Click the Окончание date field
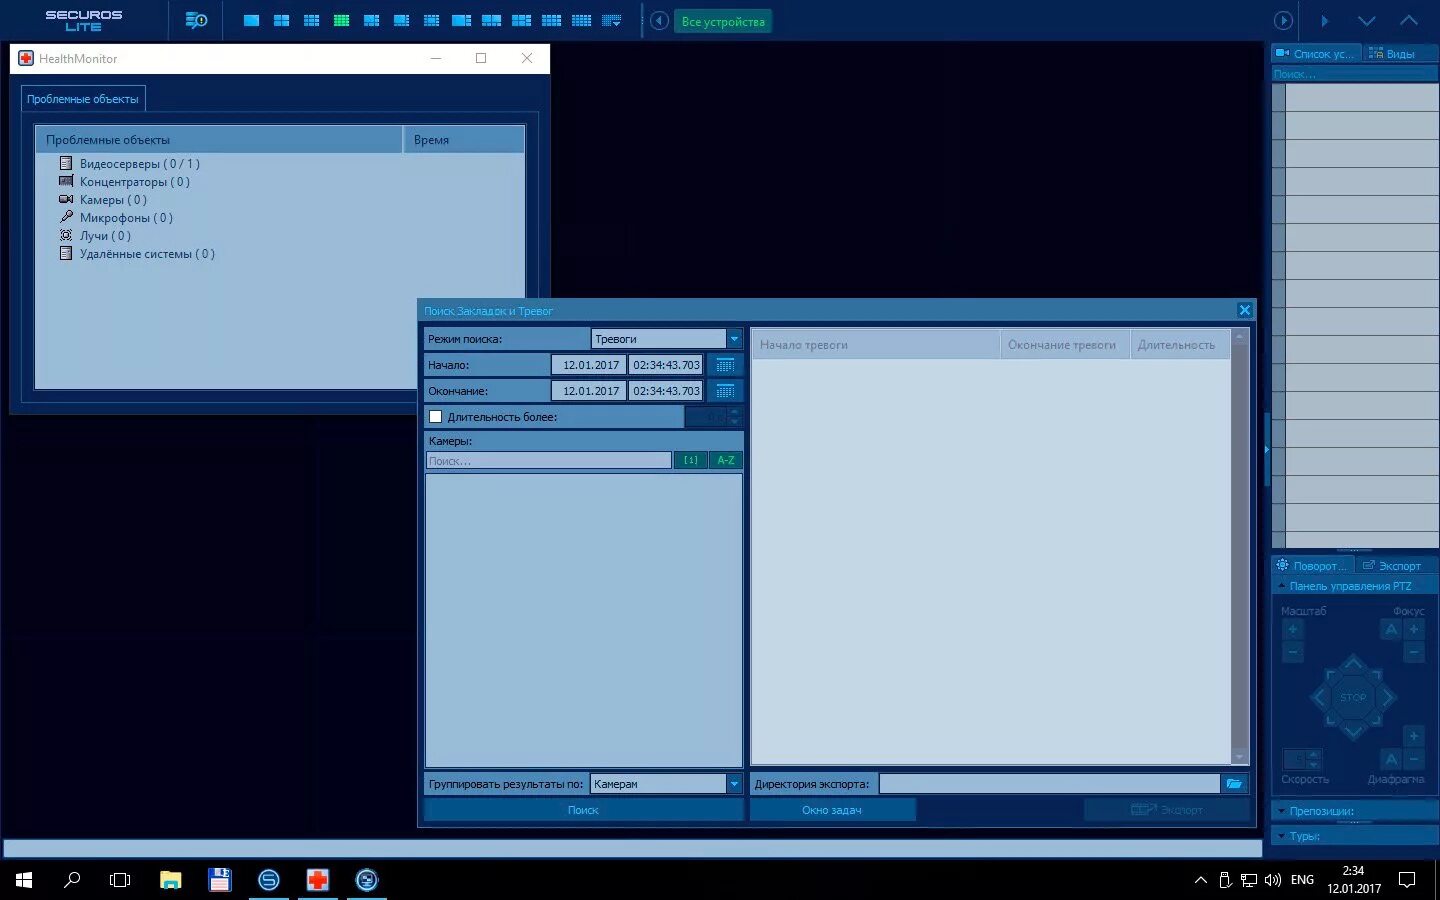 point(589,391)
